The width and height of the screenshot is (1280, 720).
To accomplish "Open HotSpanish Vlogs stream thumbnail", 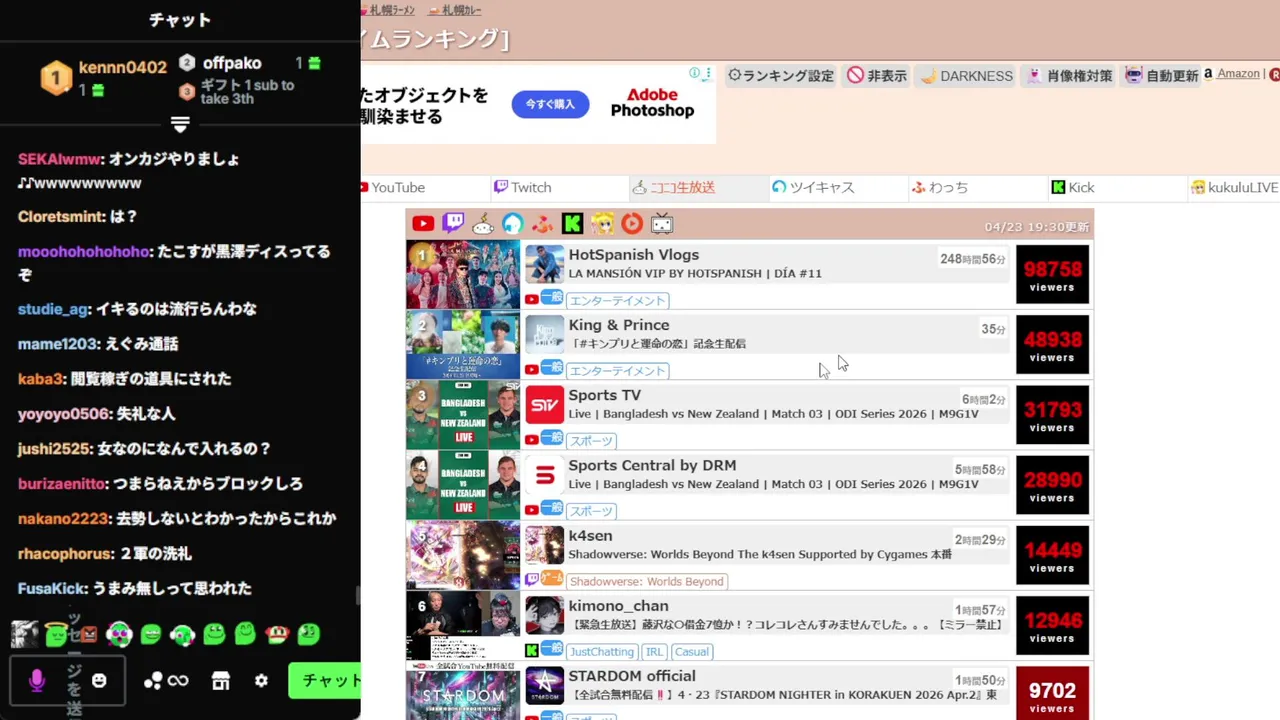I will (463, 274).
